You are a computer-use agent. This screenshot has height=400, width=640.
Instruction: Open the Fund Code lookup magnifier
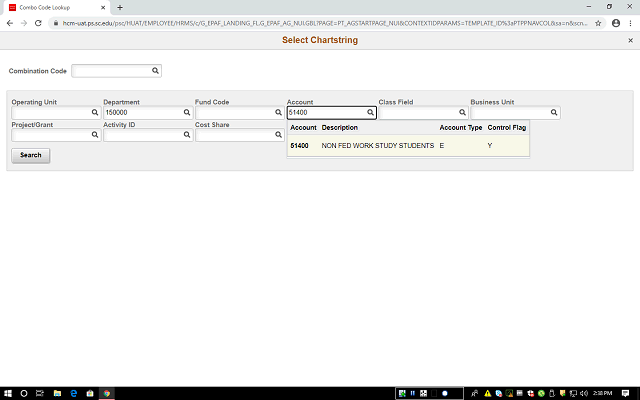click(278, 112)
